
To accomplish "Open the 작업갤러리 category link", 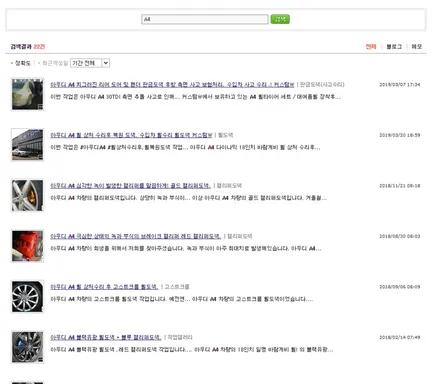I will pos(180,337).
